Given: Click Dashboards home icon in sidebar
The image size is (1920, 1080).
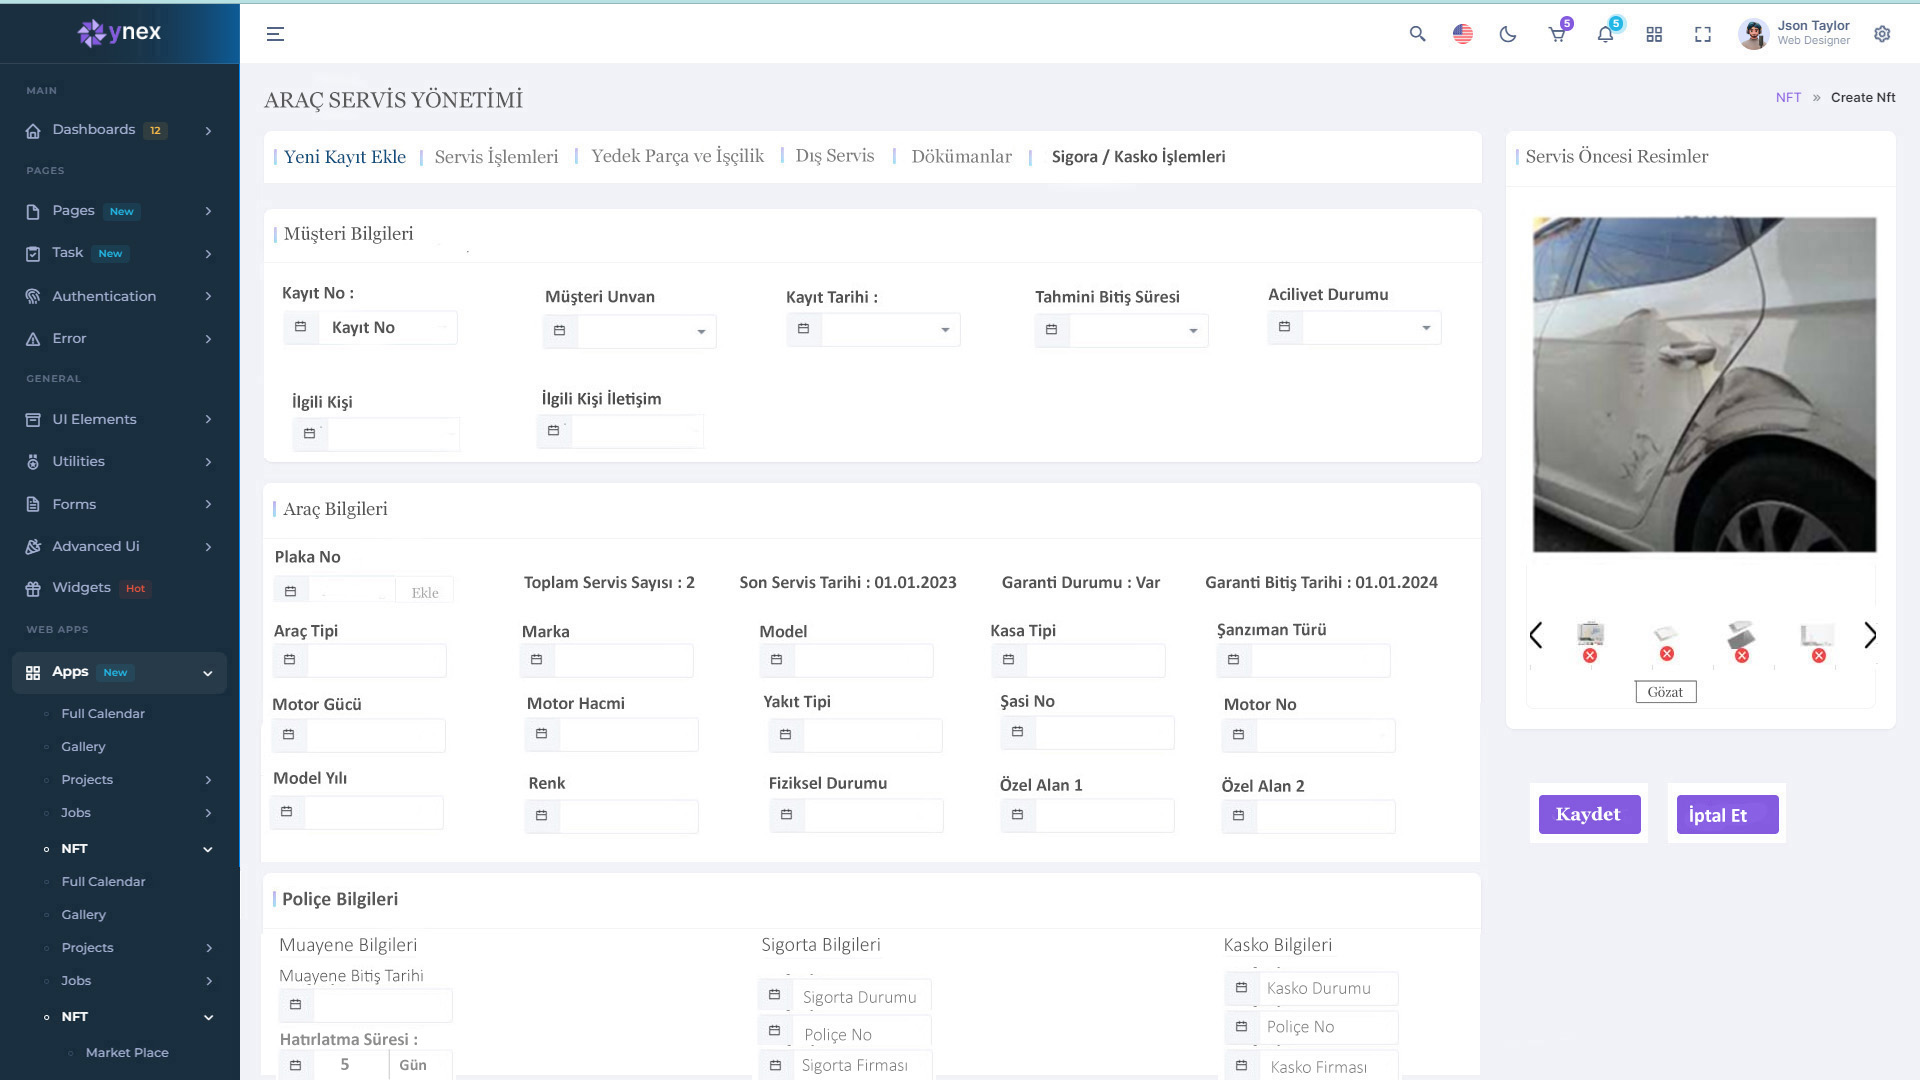Looking at the screenshot, I should pos(33,130).
